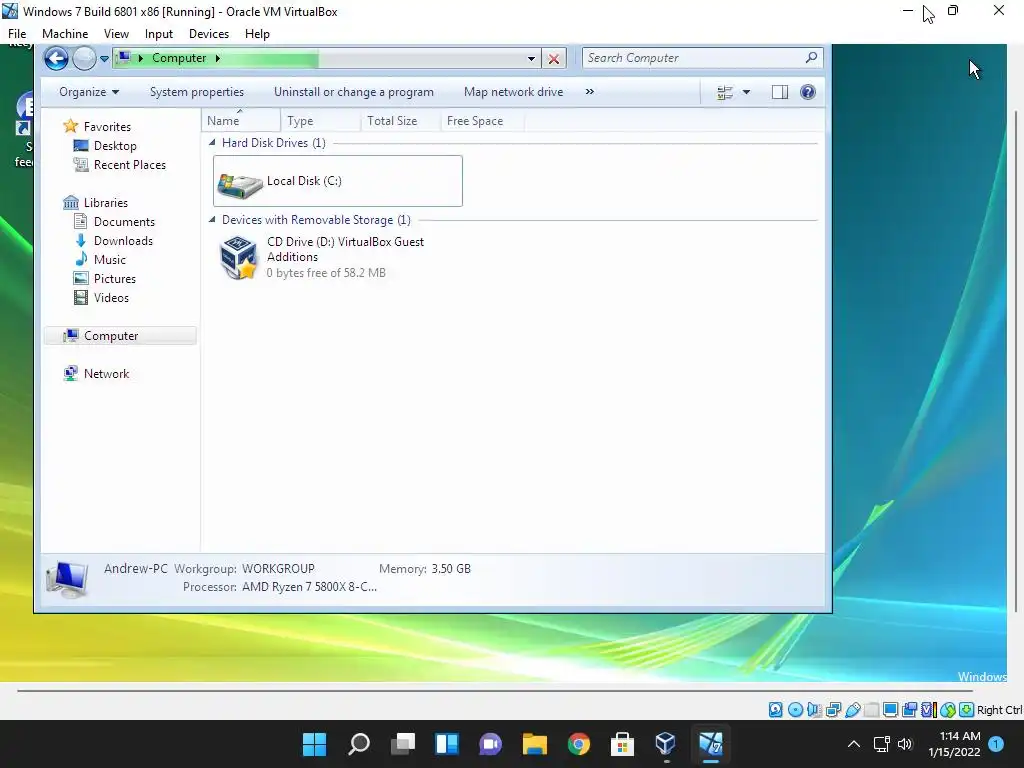Click the computer icon in the address bar
This screenshot has width=1024, height=768.
124,58
